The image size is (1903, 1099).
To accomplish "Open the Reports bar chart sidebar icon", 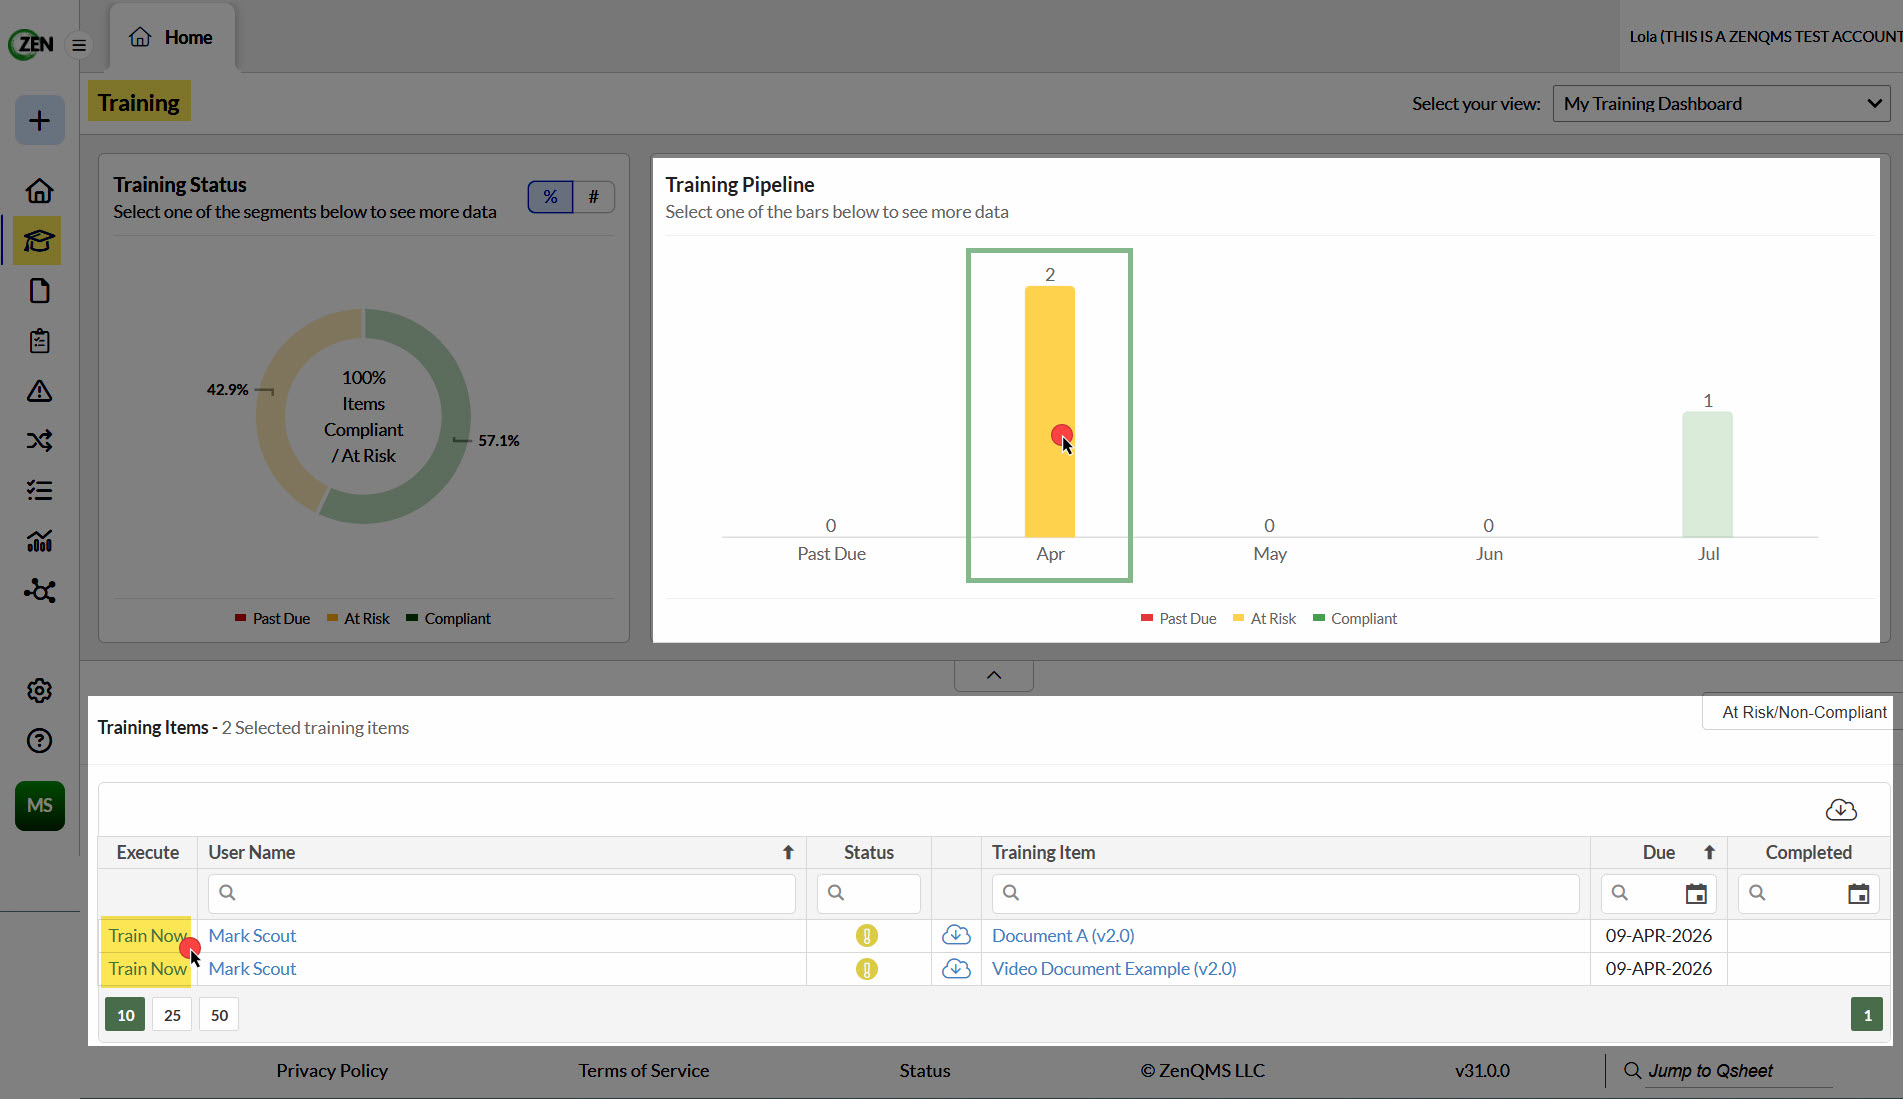I will (x=39, y=541).
